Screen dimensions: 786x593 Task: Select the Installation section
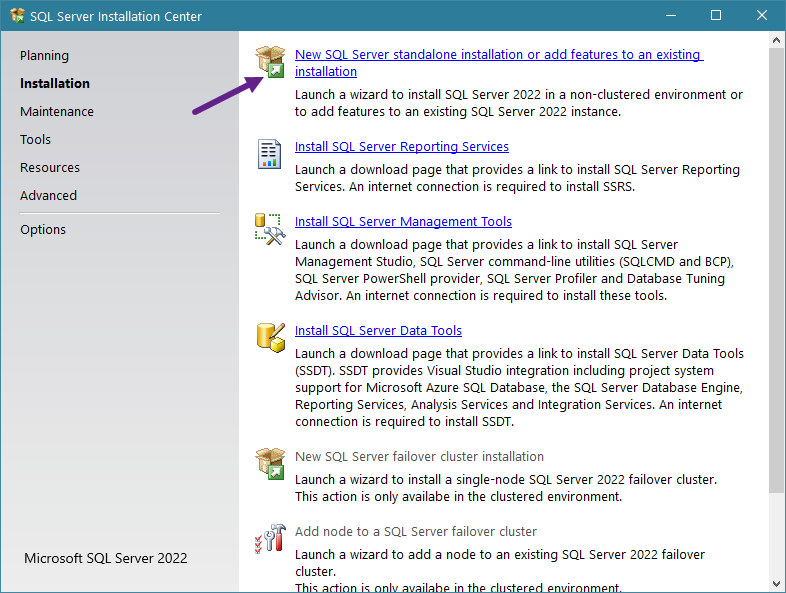55,83
